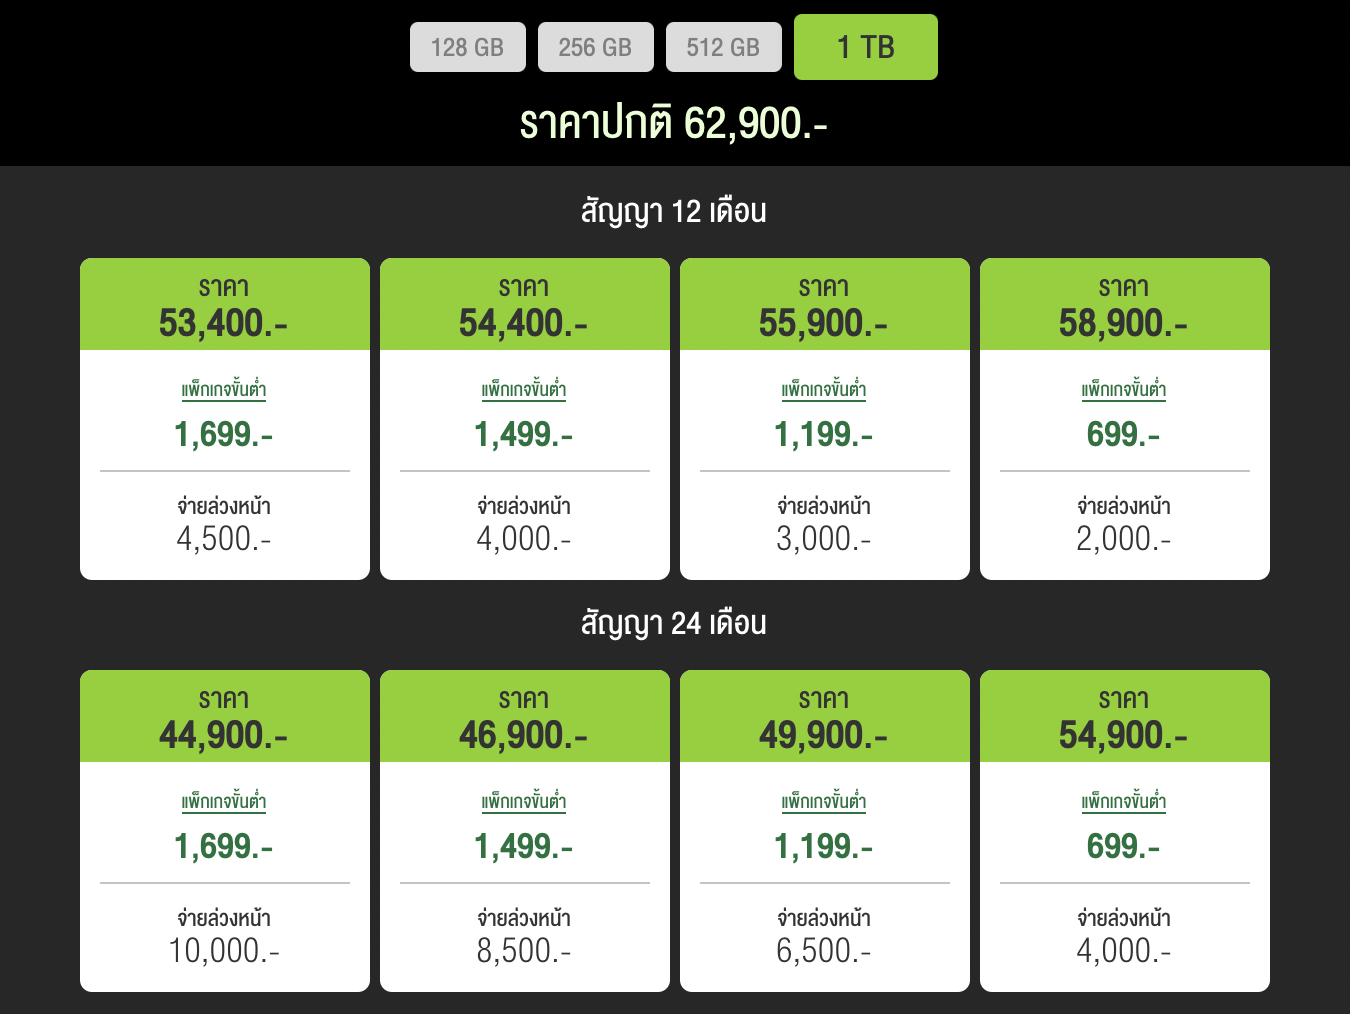Click the ราคาปกติ 62,900.- regular price text
Image resolution: width=1350 pixels, height=1014 pixels.
click(673, 124)
